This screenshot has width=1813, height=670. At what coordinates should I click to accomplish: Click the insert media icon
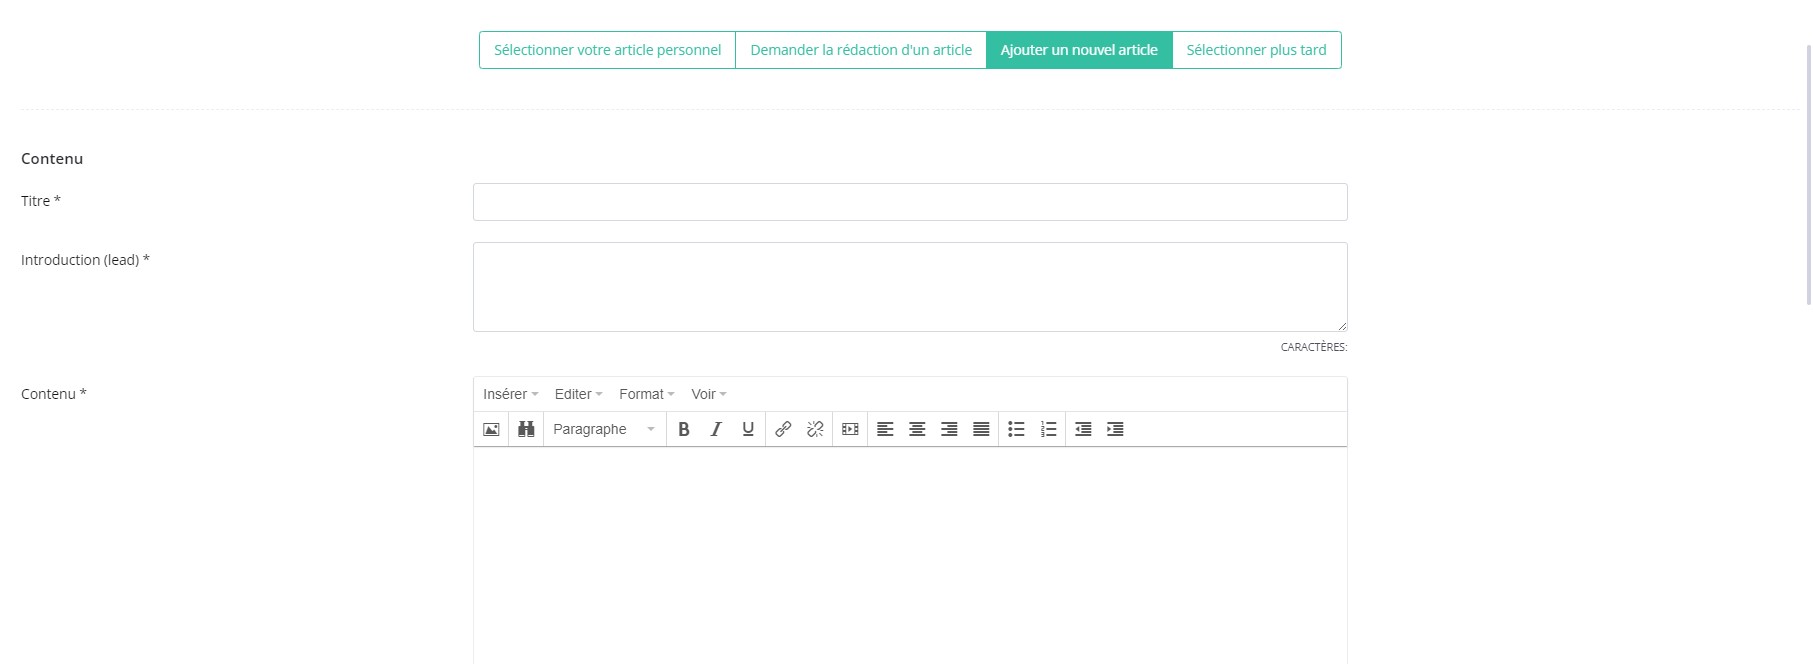click(x=850, y=429)
